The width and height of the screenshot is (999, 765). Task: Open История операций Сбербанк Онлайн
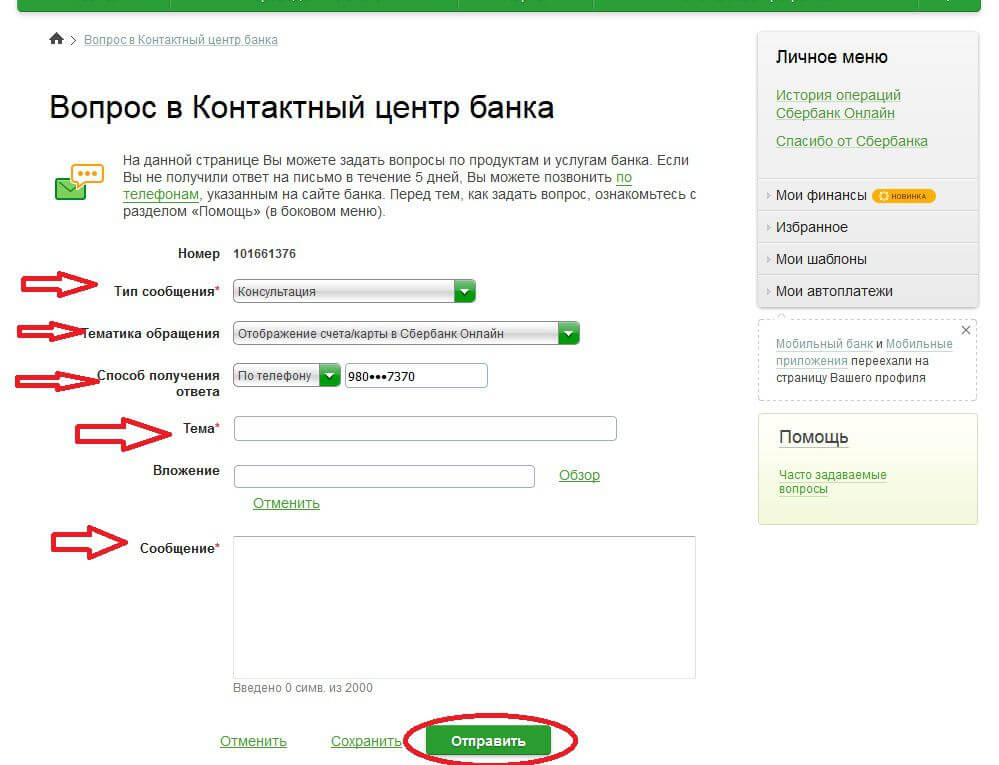[838, 104]
